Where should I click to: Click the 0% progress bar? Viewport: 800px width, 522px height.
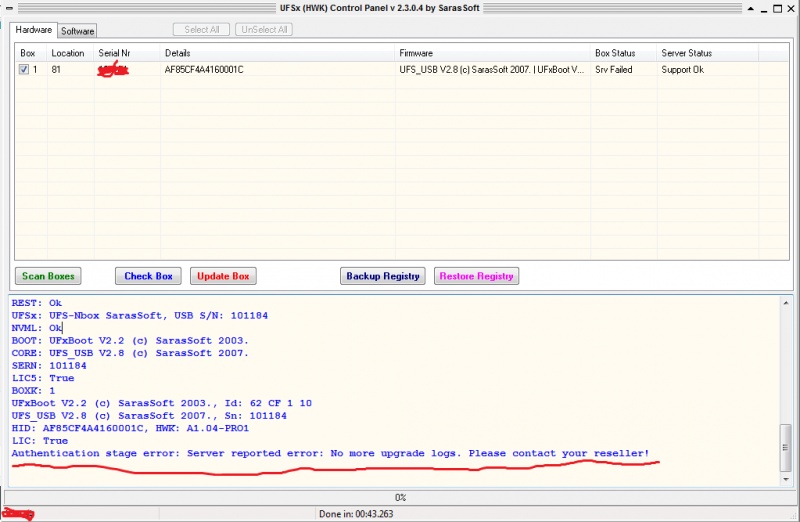pos(399,497)
